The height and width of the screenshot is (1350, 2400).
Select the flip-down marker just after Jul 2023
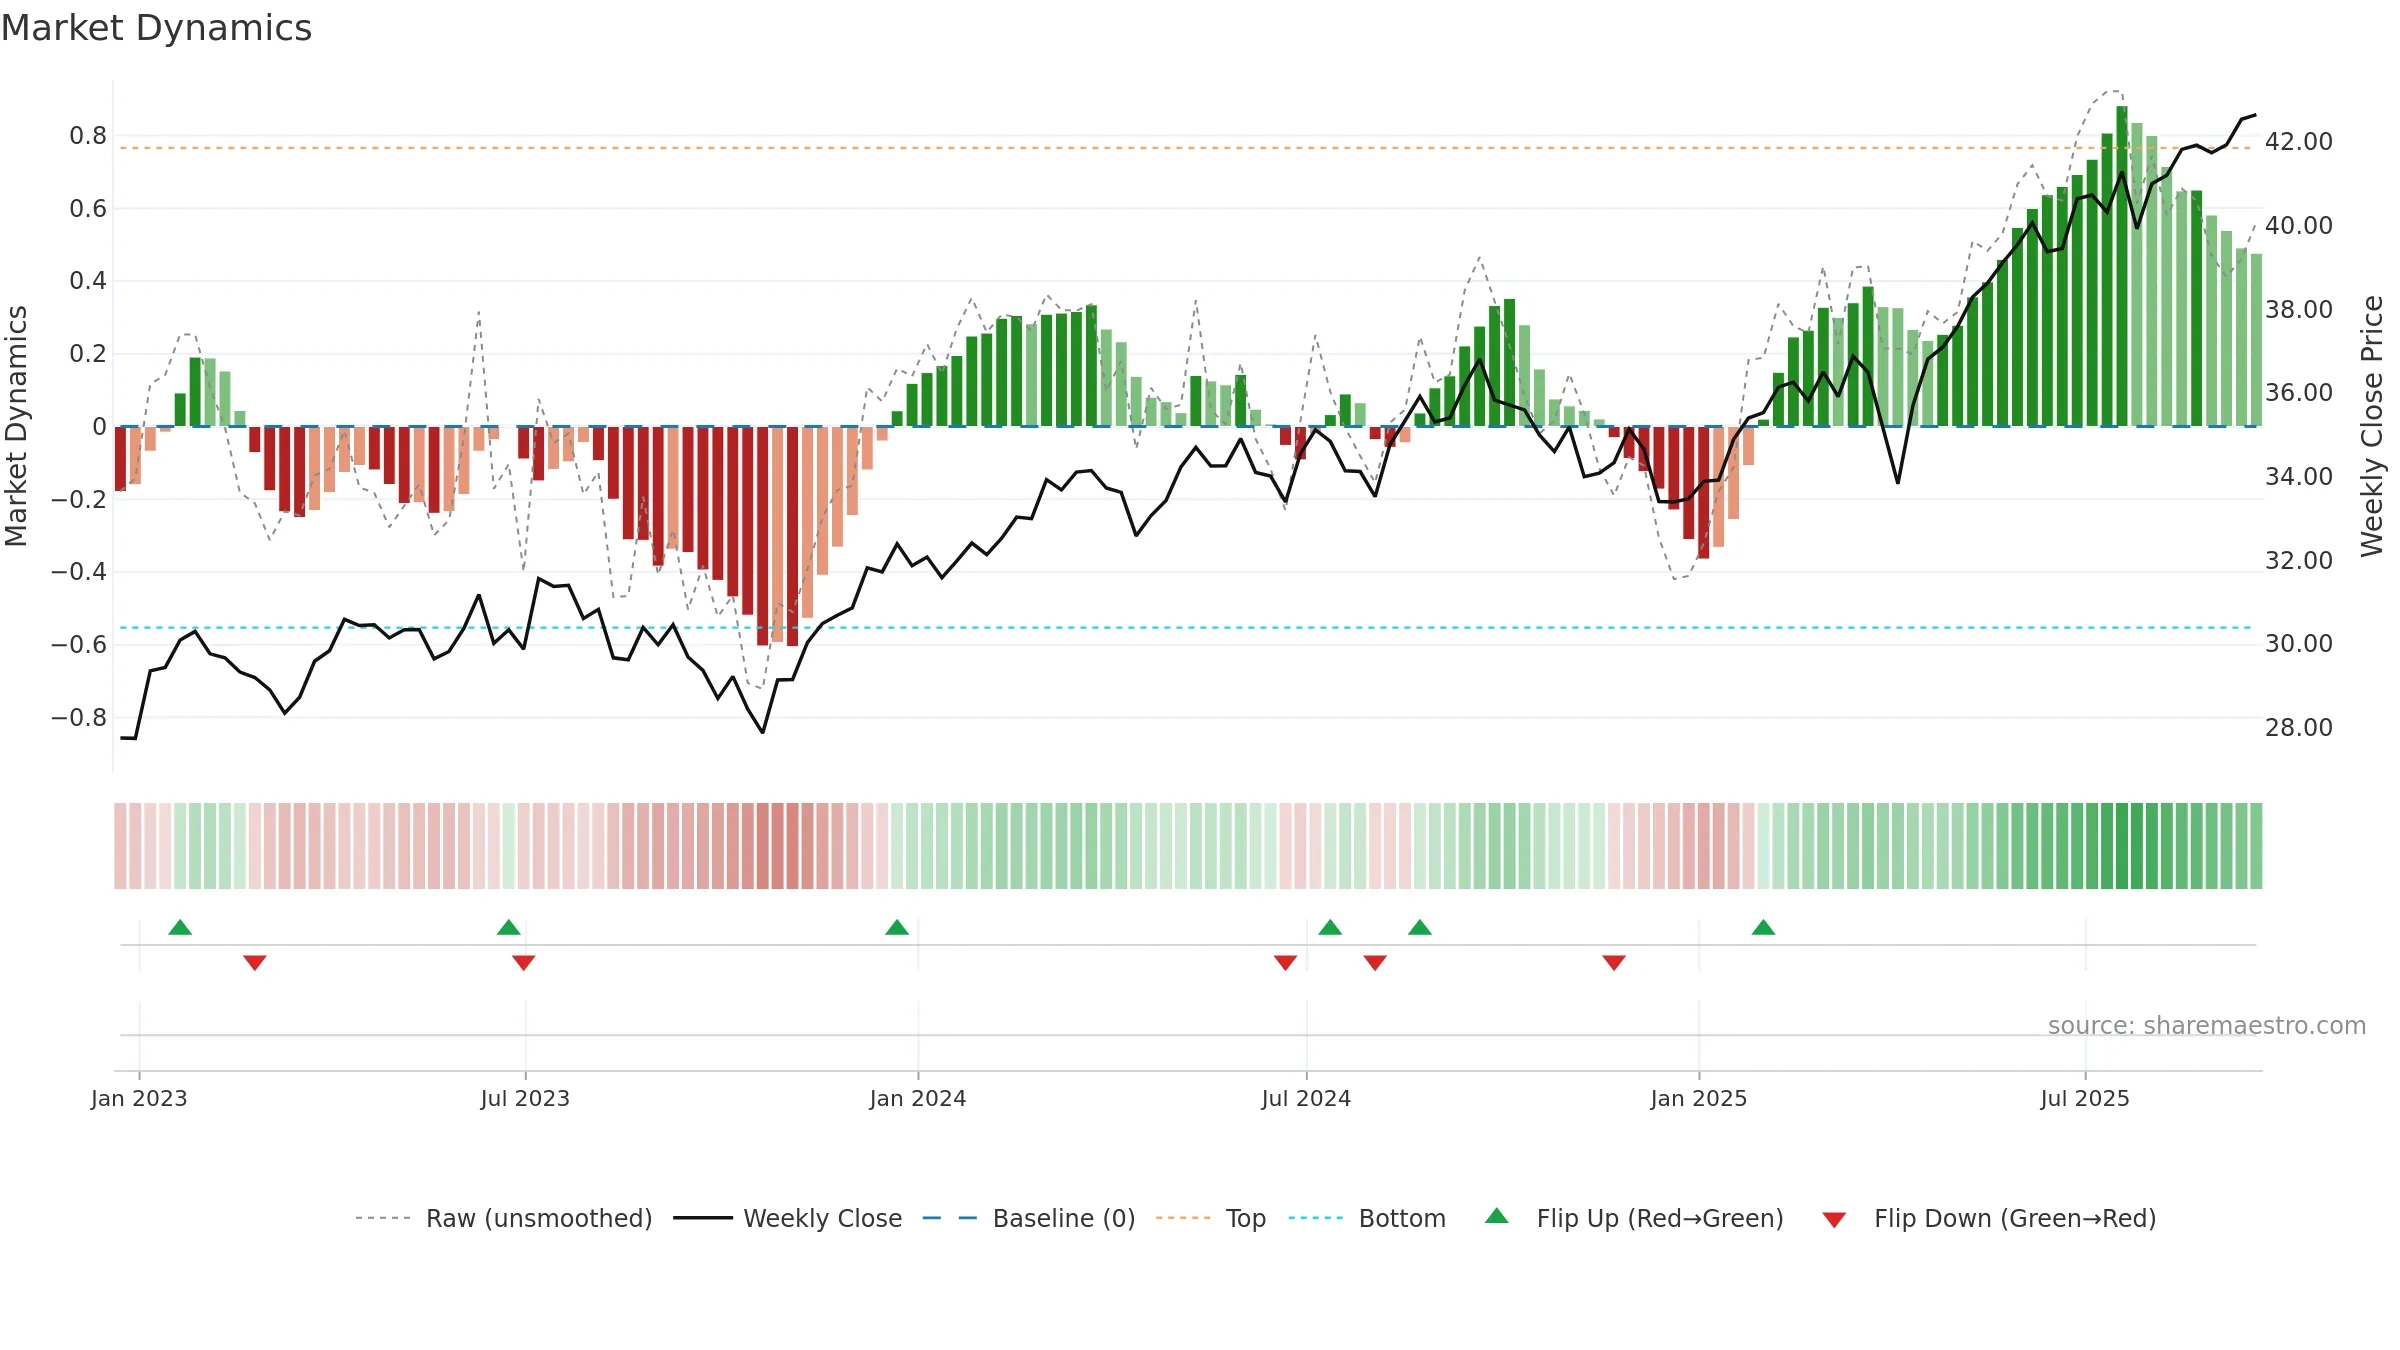coord(524,963)
